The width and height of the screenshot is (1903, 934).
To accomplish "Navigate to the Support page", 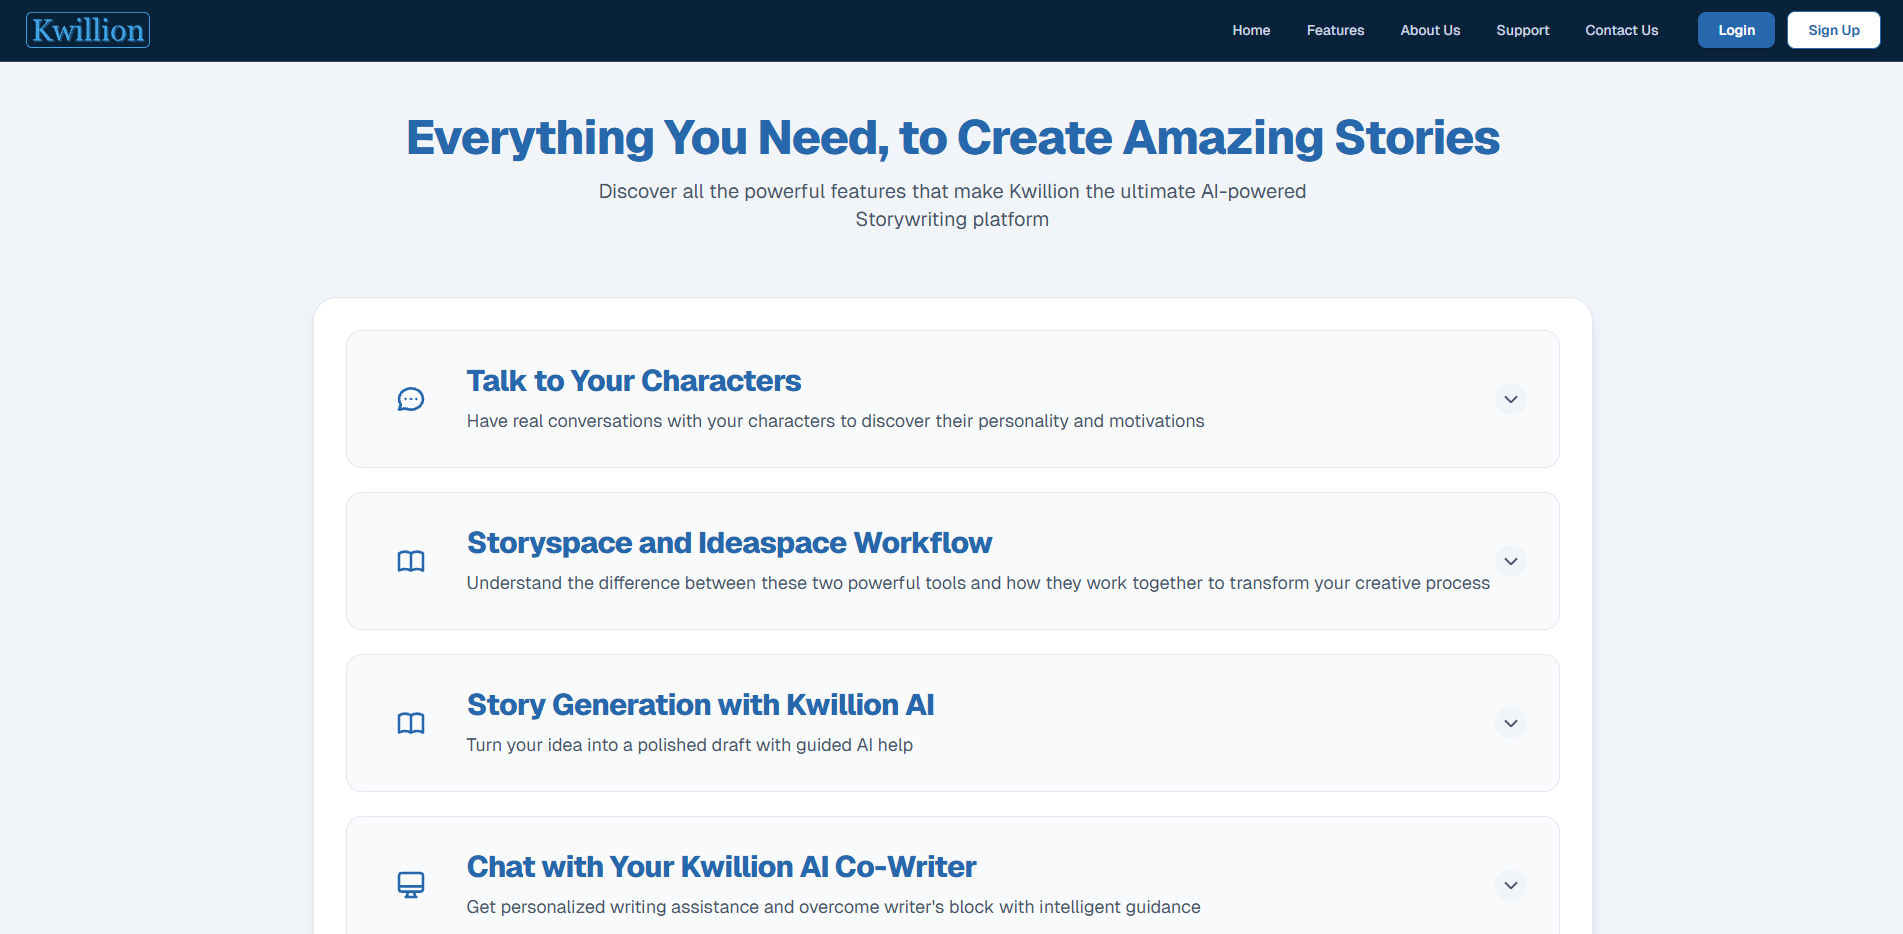I will coord(1522,30).
